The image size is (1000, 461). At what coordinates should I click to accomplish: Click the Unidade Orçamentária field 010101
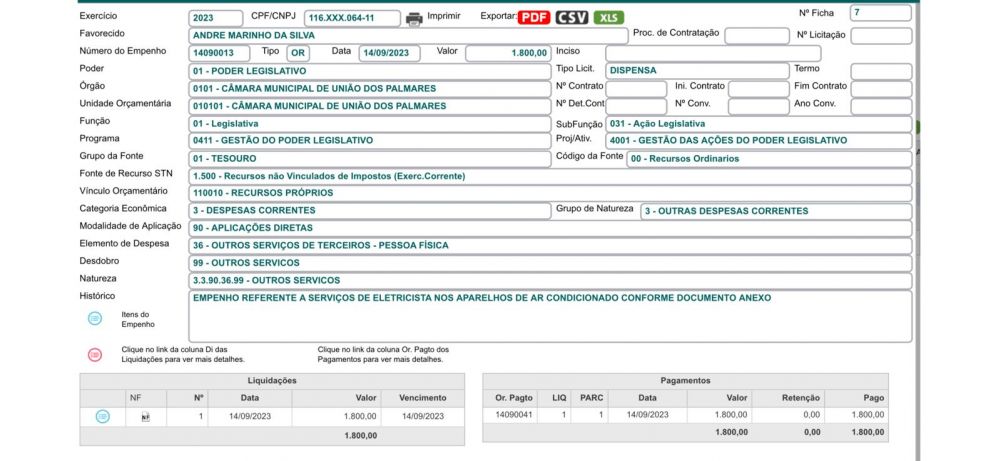coord(369,106)
